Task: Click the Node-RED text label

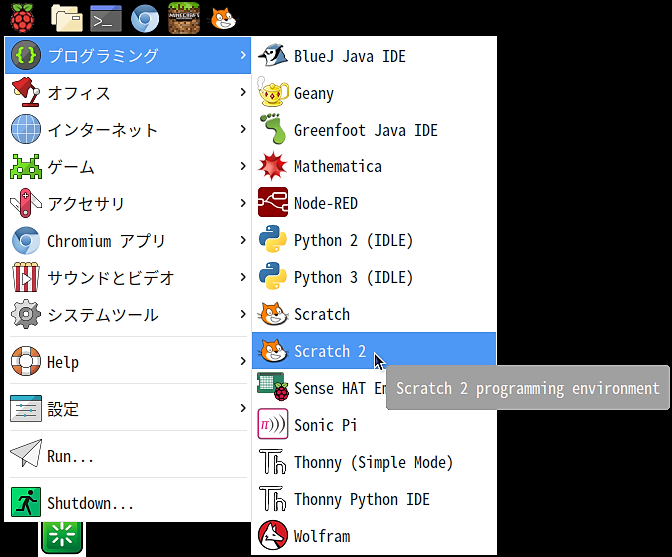Action: click(326, 203)
